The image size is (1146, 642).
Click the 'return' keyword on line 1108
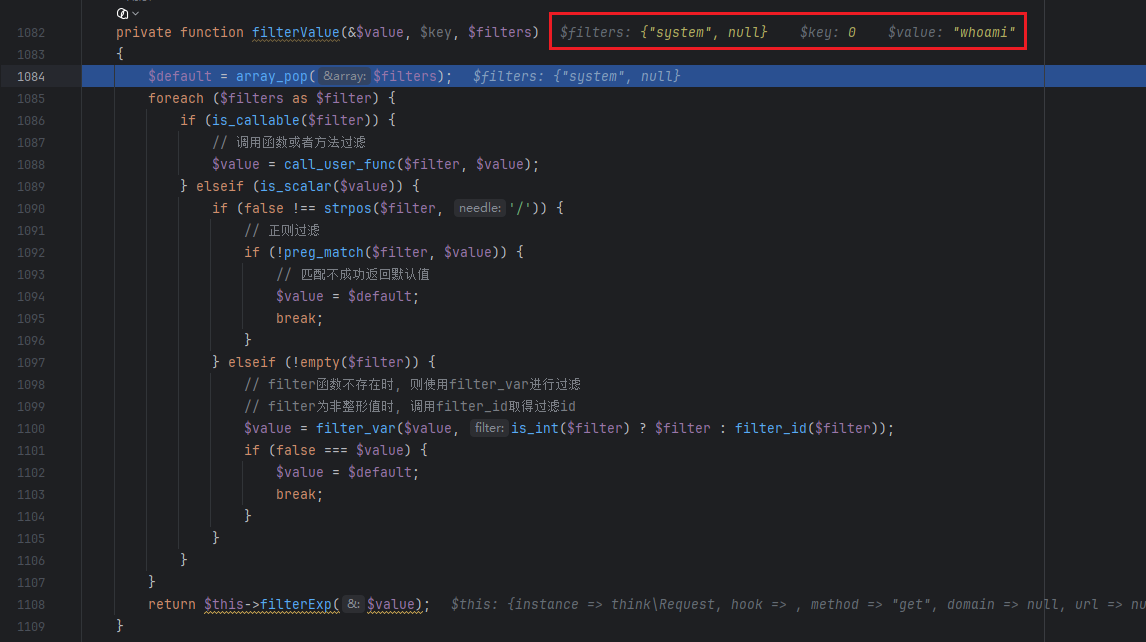(x=172, y=605)
